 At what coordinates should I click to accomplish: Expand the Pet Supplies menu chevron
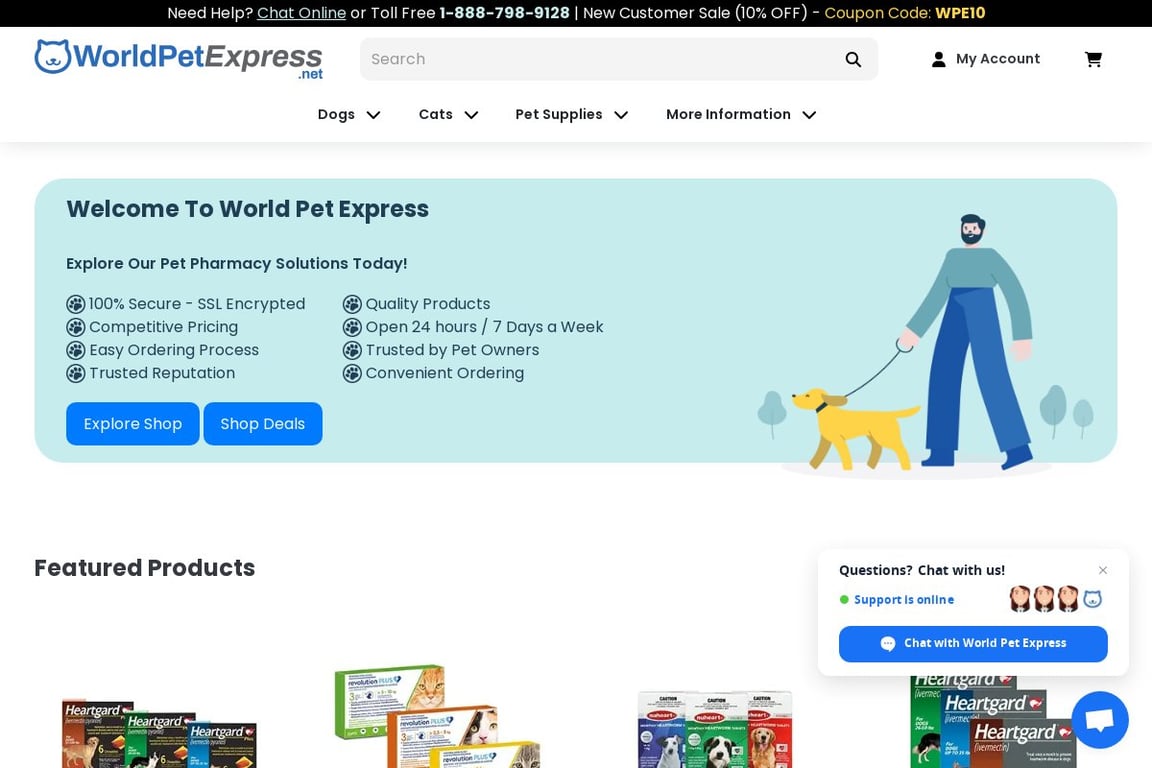coord(621,115)
